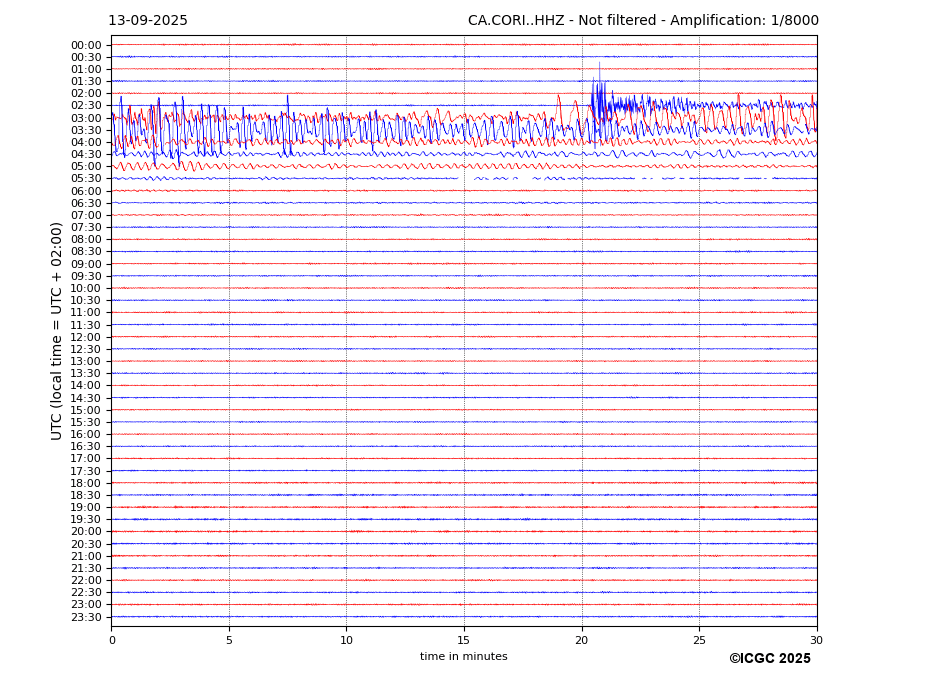Select the 09:00 row label

(86, 264)
